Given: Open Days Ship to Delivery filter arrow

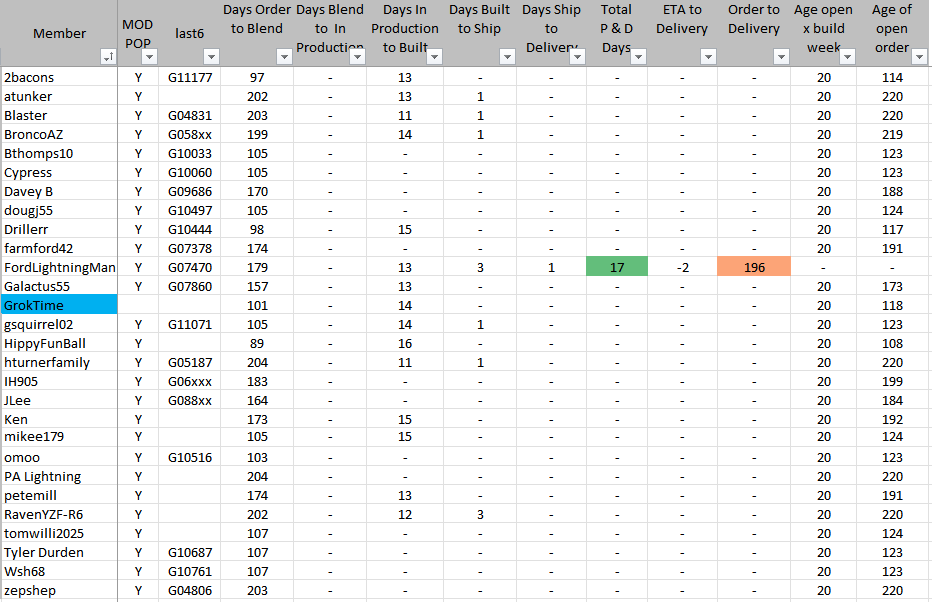Looking at the screenshot, I should click(x=577, y=58).
